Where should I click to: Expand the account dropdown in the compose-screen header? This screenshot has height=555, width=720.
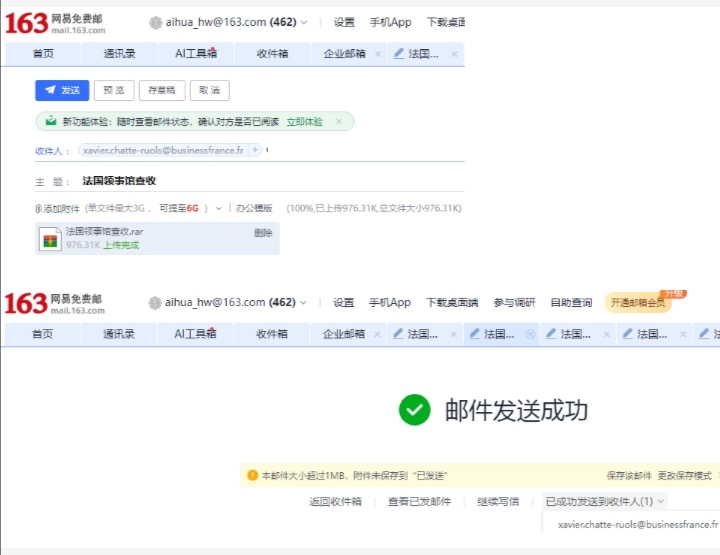tap(304, 22)
